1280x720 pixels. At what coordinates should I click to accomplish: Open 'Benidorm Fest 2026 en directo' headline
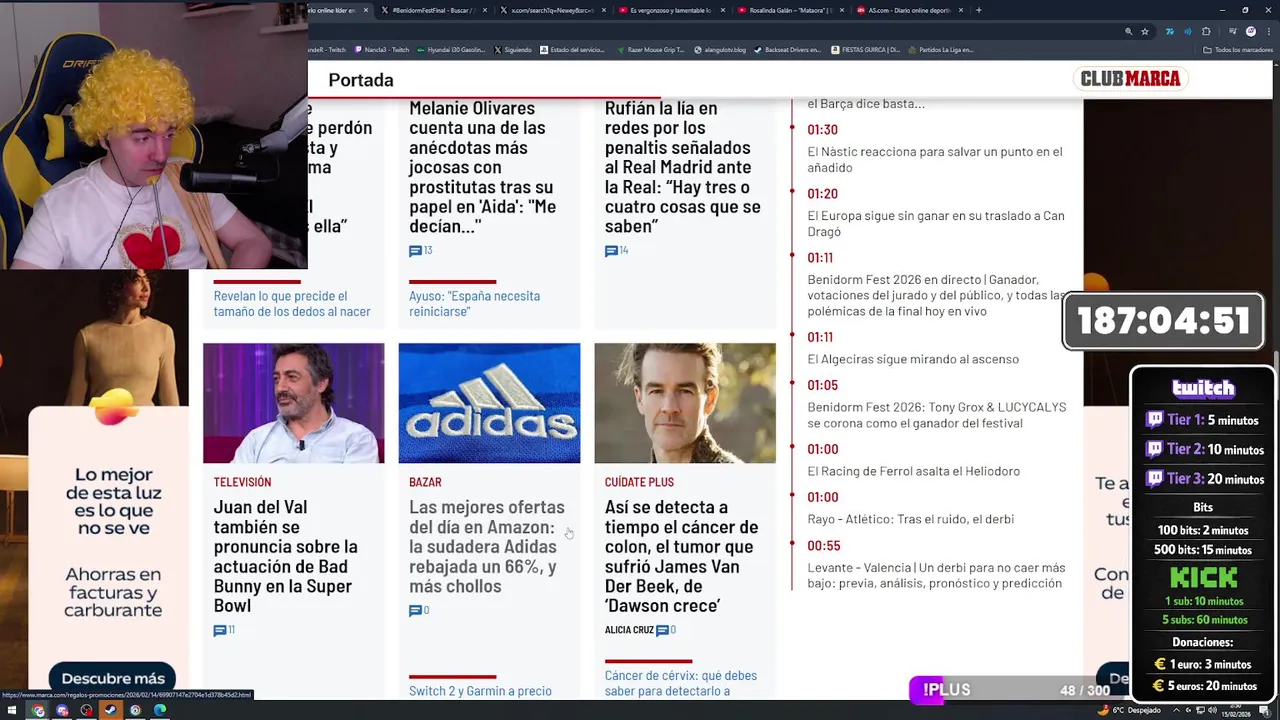(937, 295)
